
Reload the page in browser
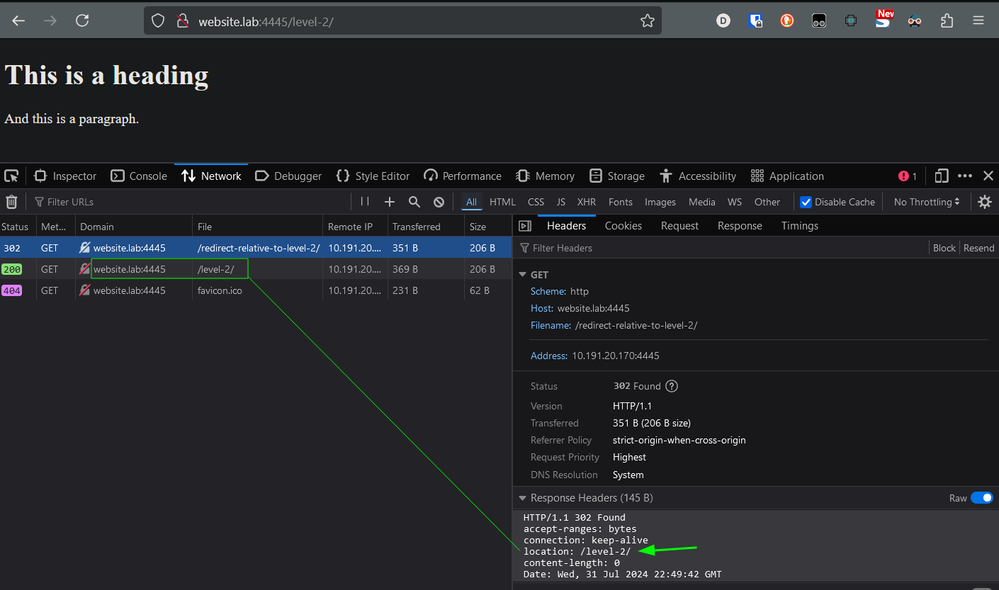click(x=82, y=20)
